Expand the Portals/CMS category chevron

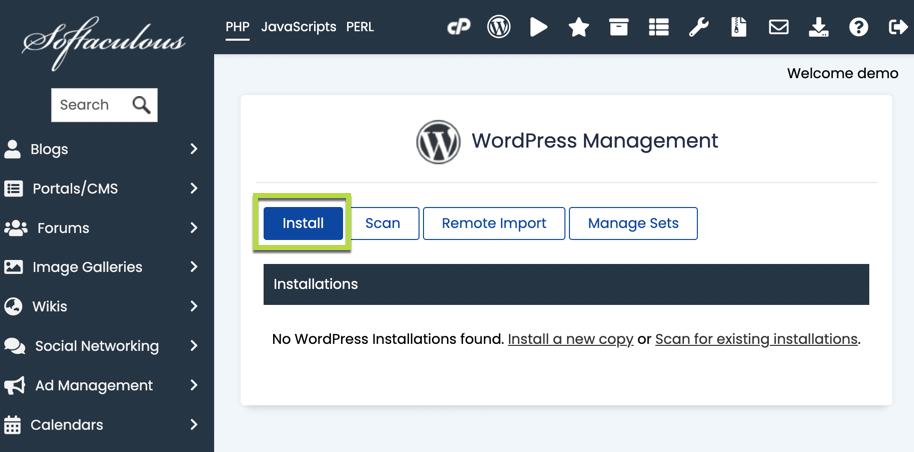[x=194, y=188]
